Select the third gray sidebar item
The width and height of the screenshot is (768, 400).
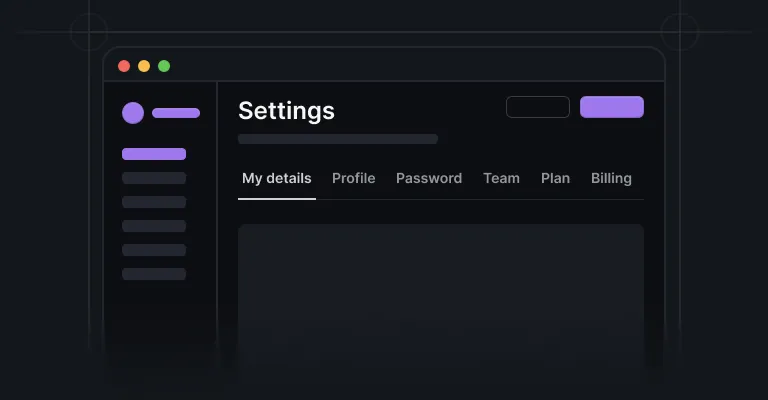coord(154,226)
